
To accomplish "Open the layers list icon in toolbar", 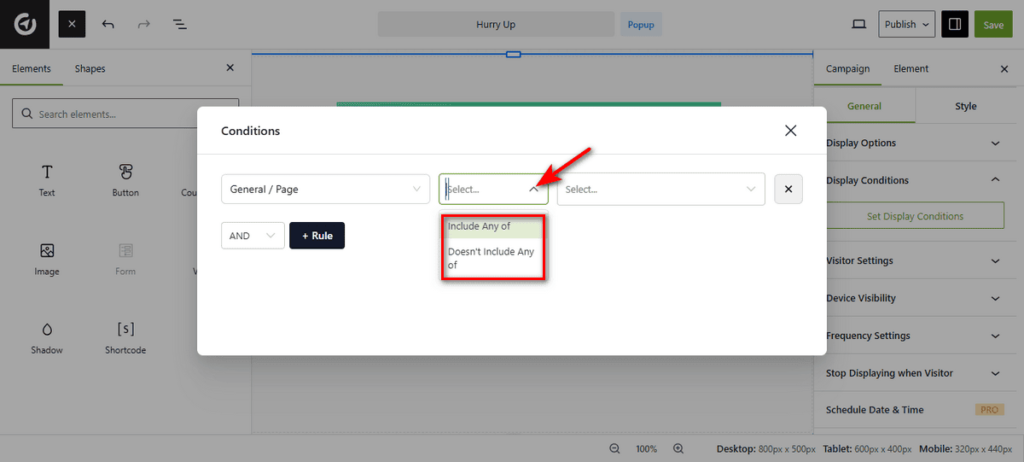I will 180,24.
